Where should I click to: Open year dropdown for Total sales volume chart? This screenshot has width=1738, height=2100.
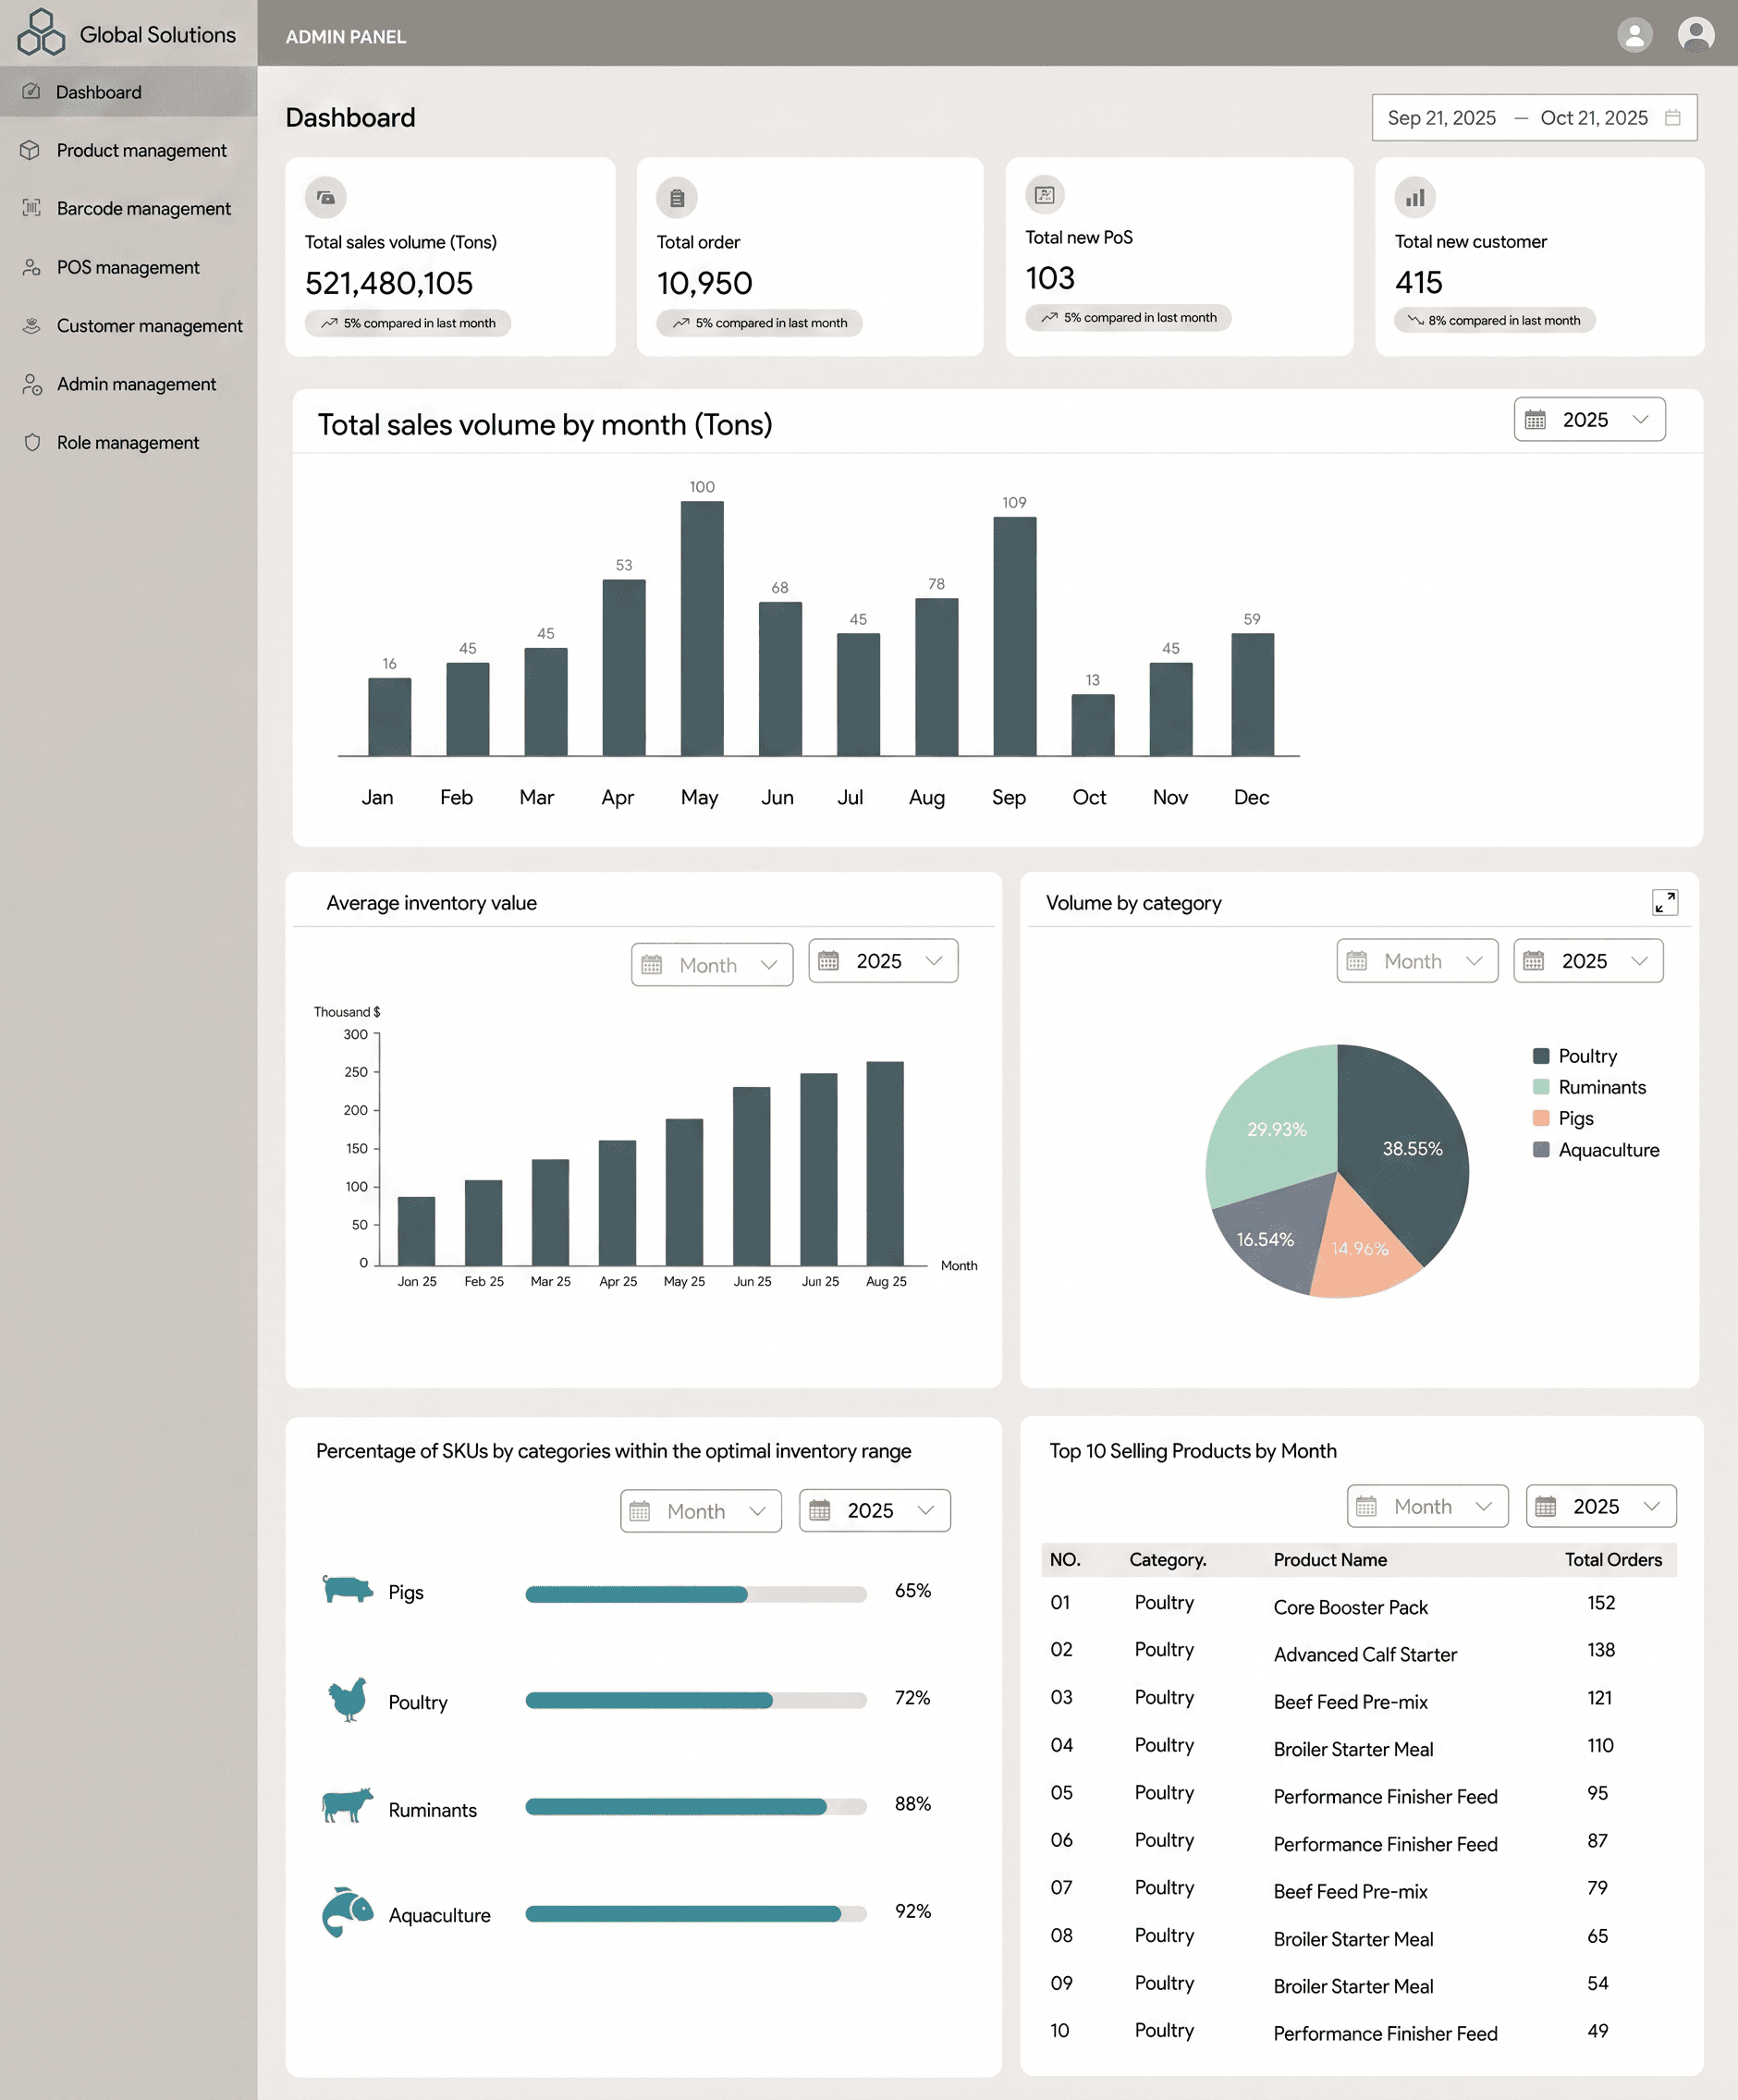click(x=1589, y=419)
